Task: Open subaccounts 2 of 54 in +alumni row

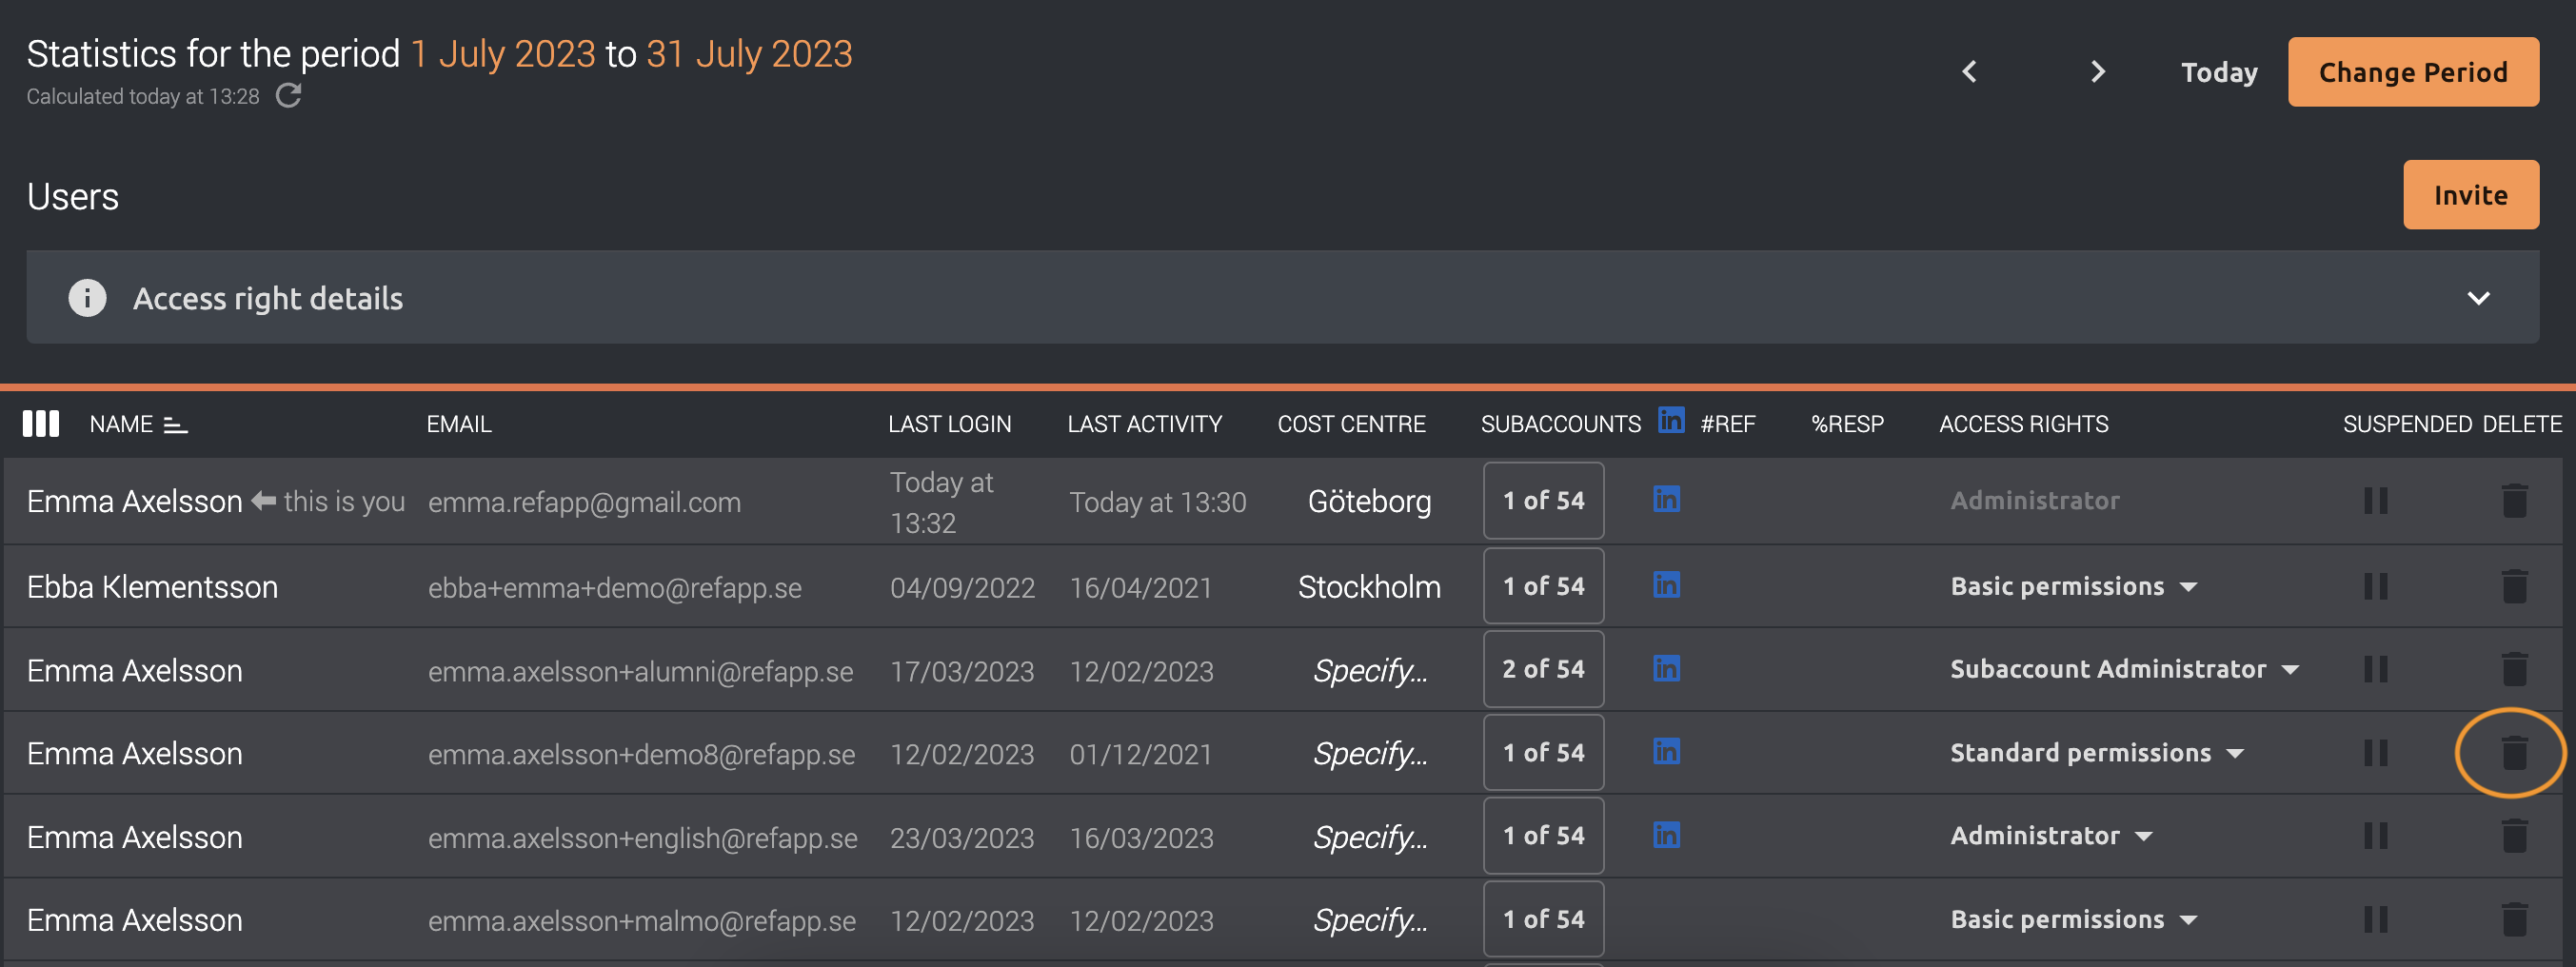Action: click(x=1543, y=669)
